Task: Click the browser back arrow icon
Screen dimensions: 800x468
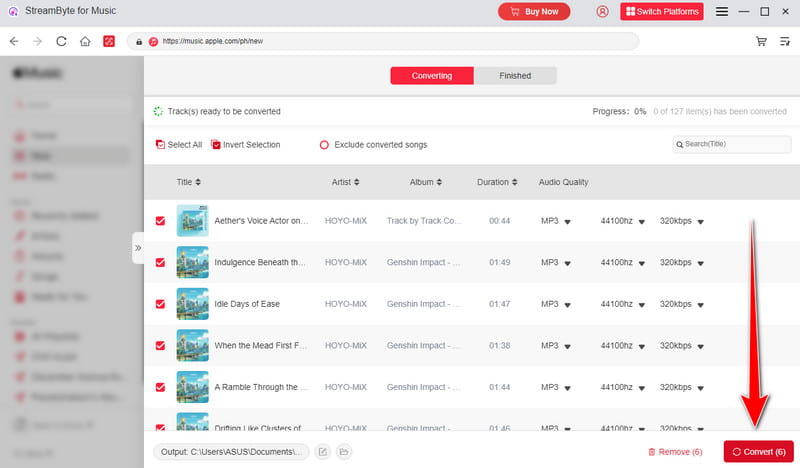Action: point(14,42)
